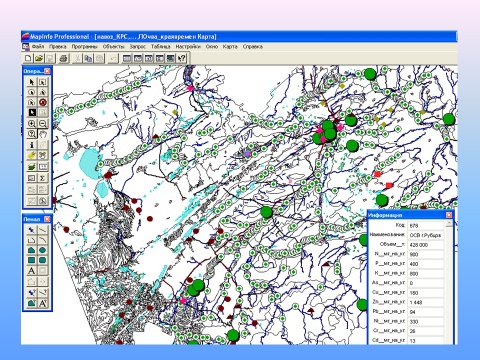Click the Print toolbar icon
Image resolution: width=480 pixels, height=360 pixels.
pos(63,58)
